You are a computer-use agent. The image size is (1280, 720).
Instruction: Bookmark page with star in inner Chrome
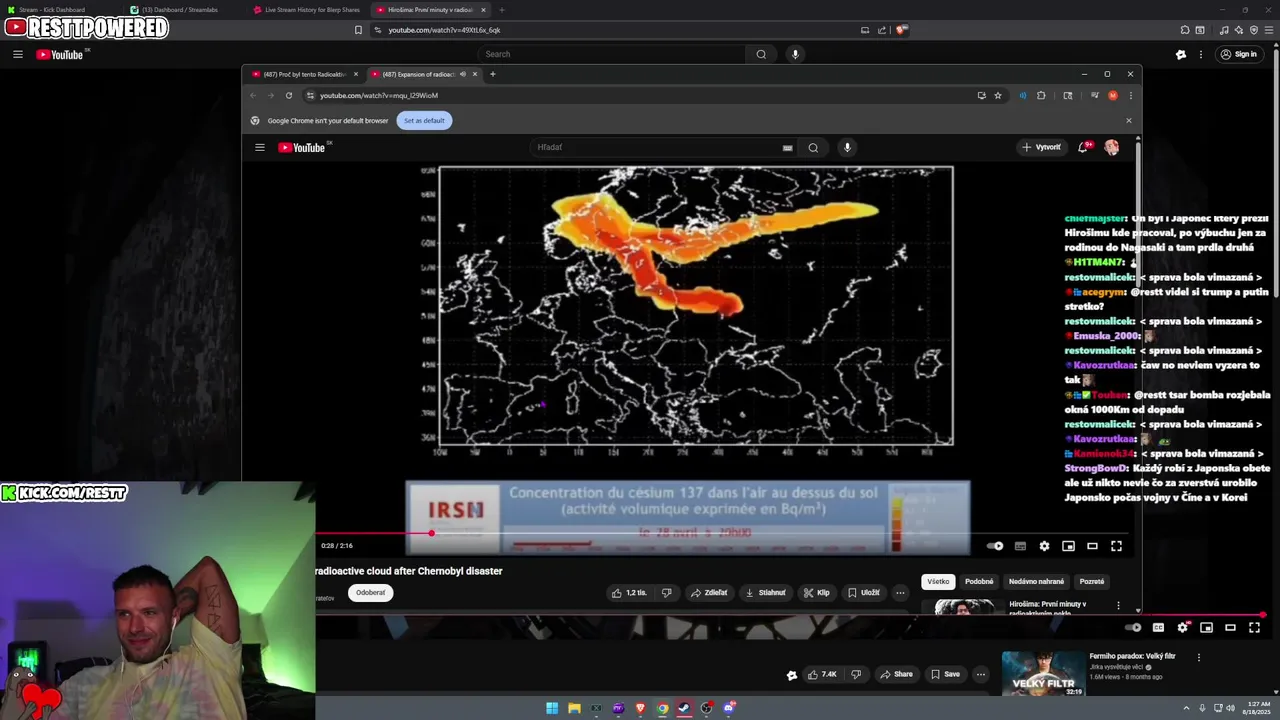[x=998, y=95]
